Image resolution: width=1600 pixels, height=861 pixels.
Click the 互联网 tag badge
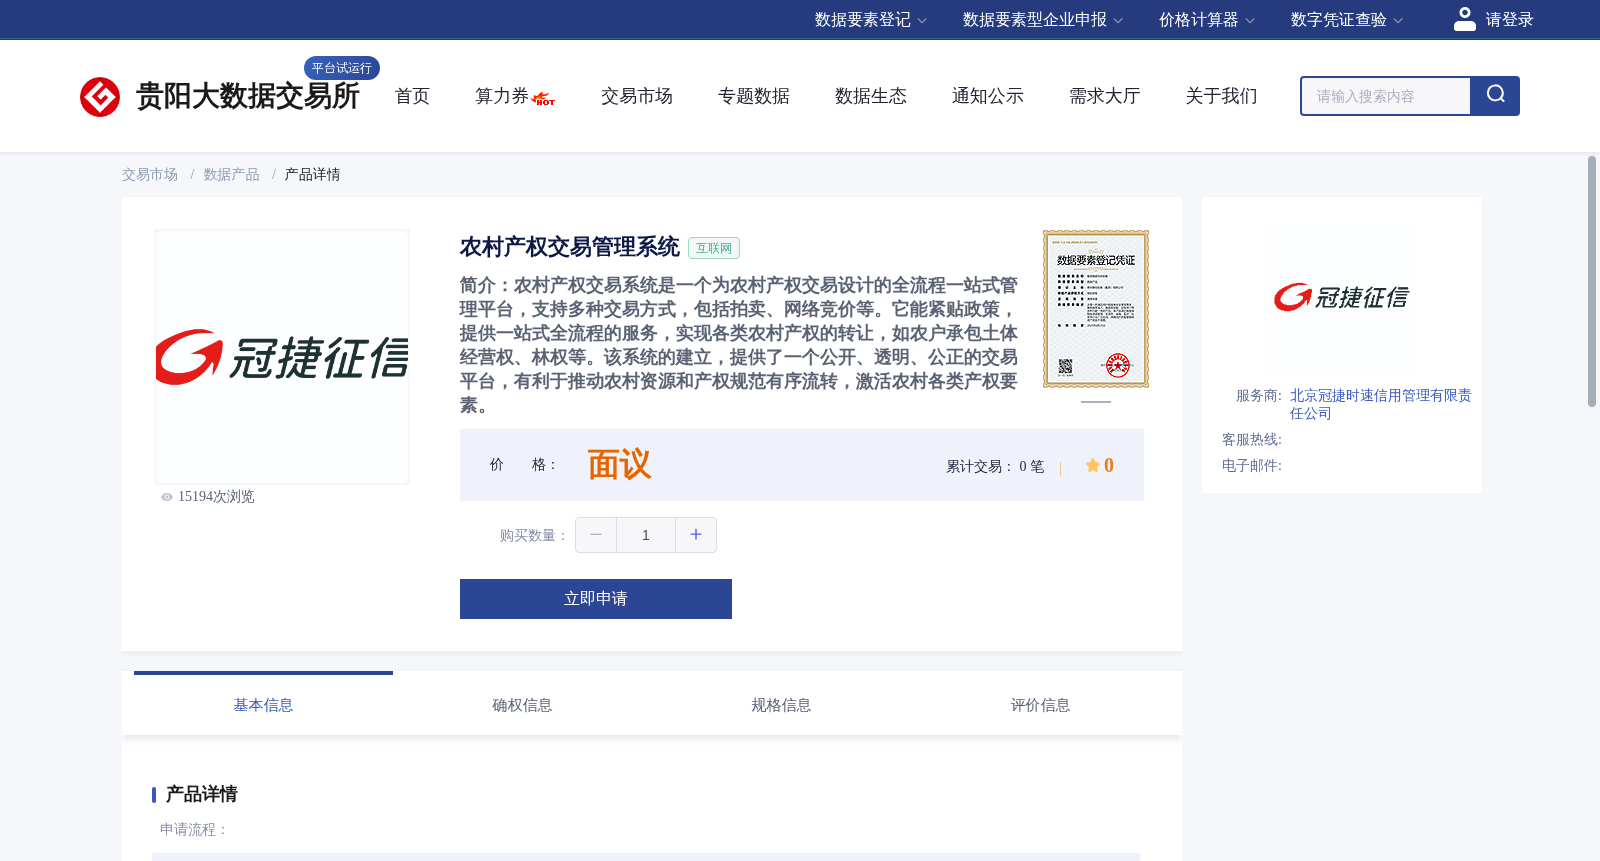[714, 248]
